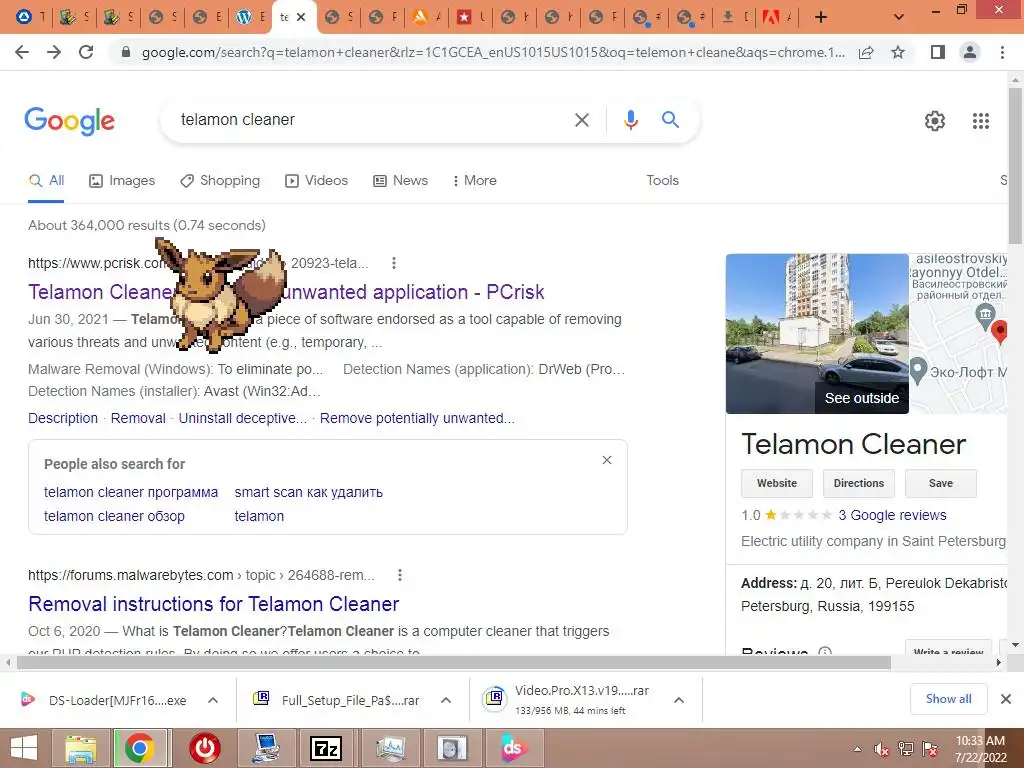Open the Windows Start menu
1024x768 pixels.
coord(24,748)
